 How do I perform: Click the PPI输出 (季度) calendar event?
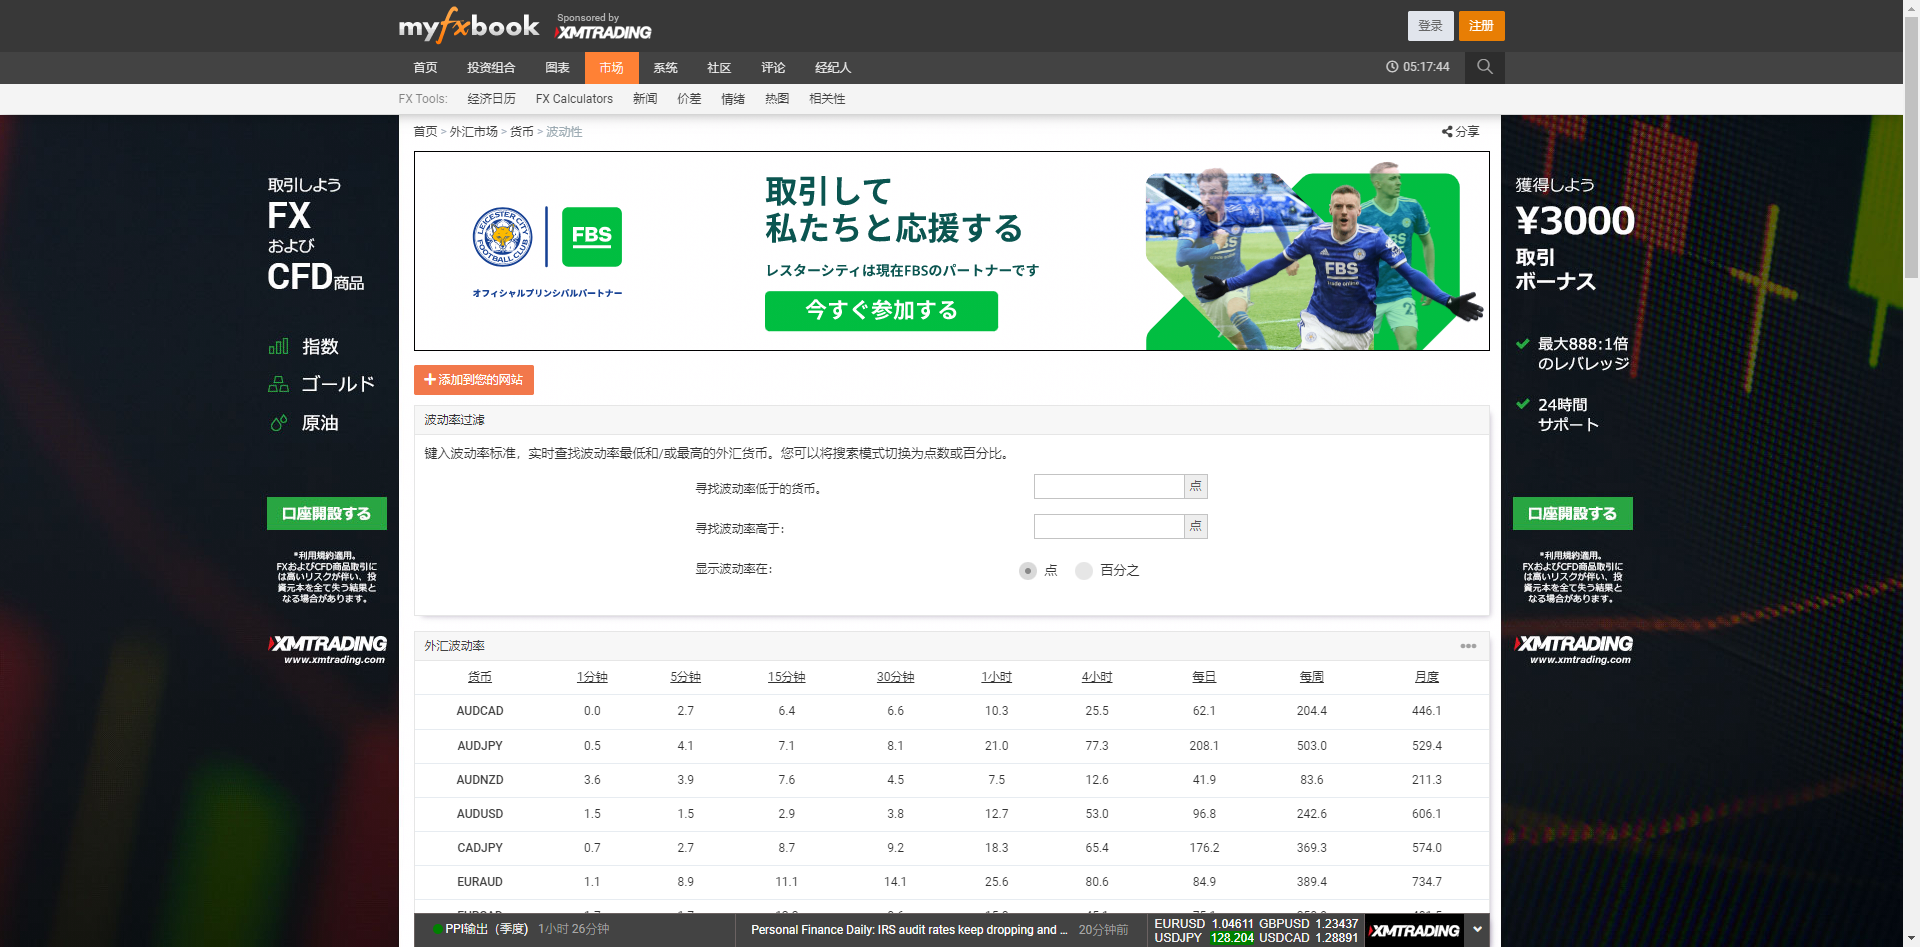pos(486,929)
